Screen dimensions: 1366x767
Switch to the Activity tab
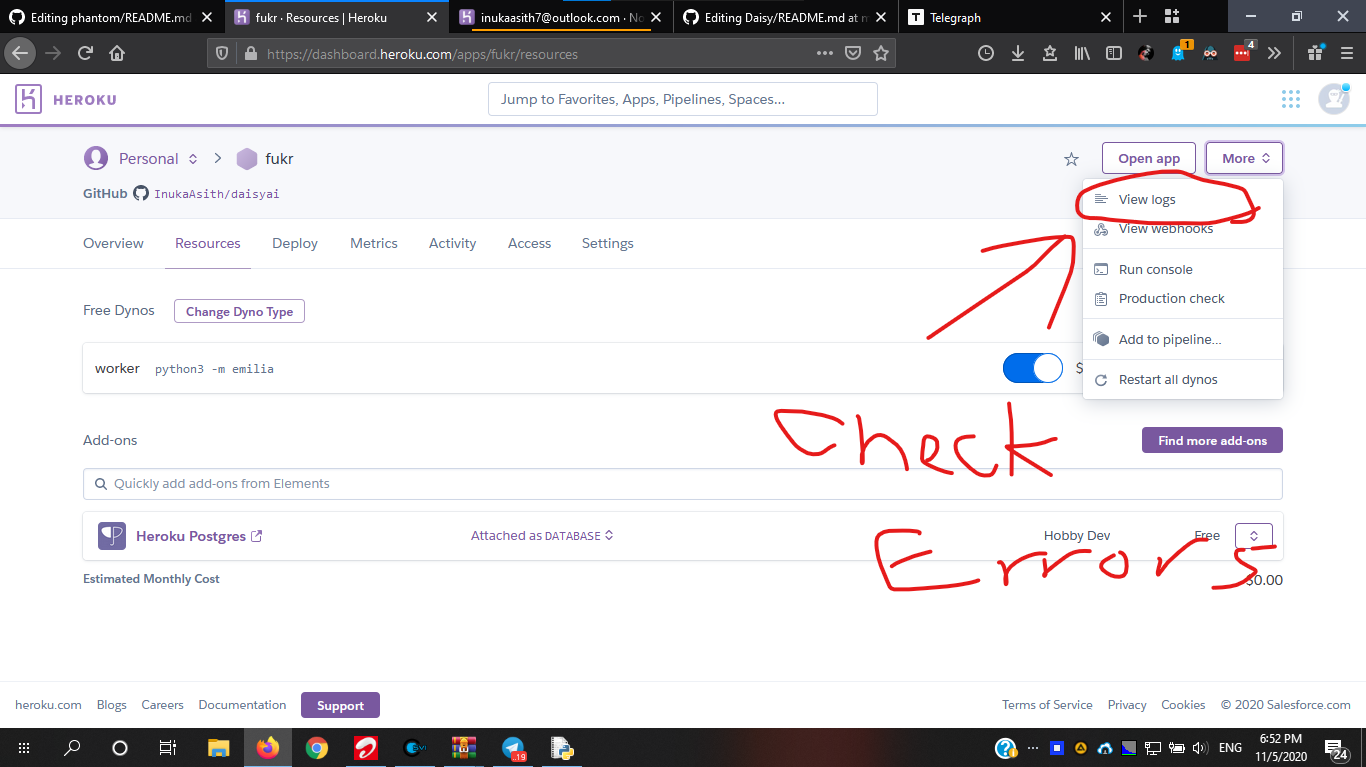452,243
